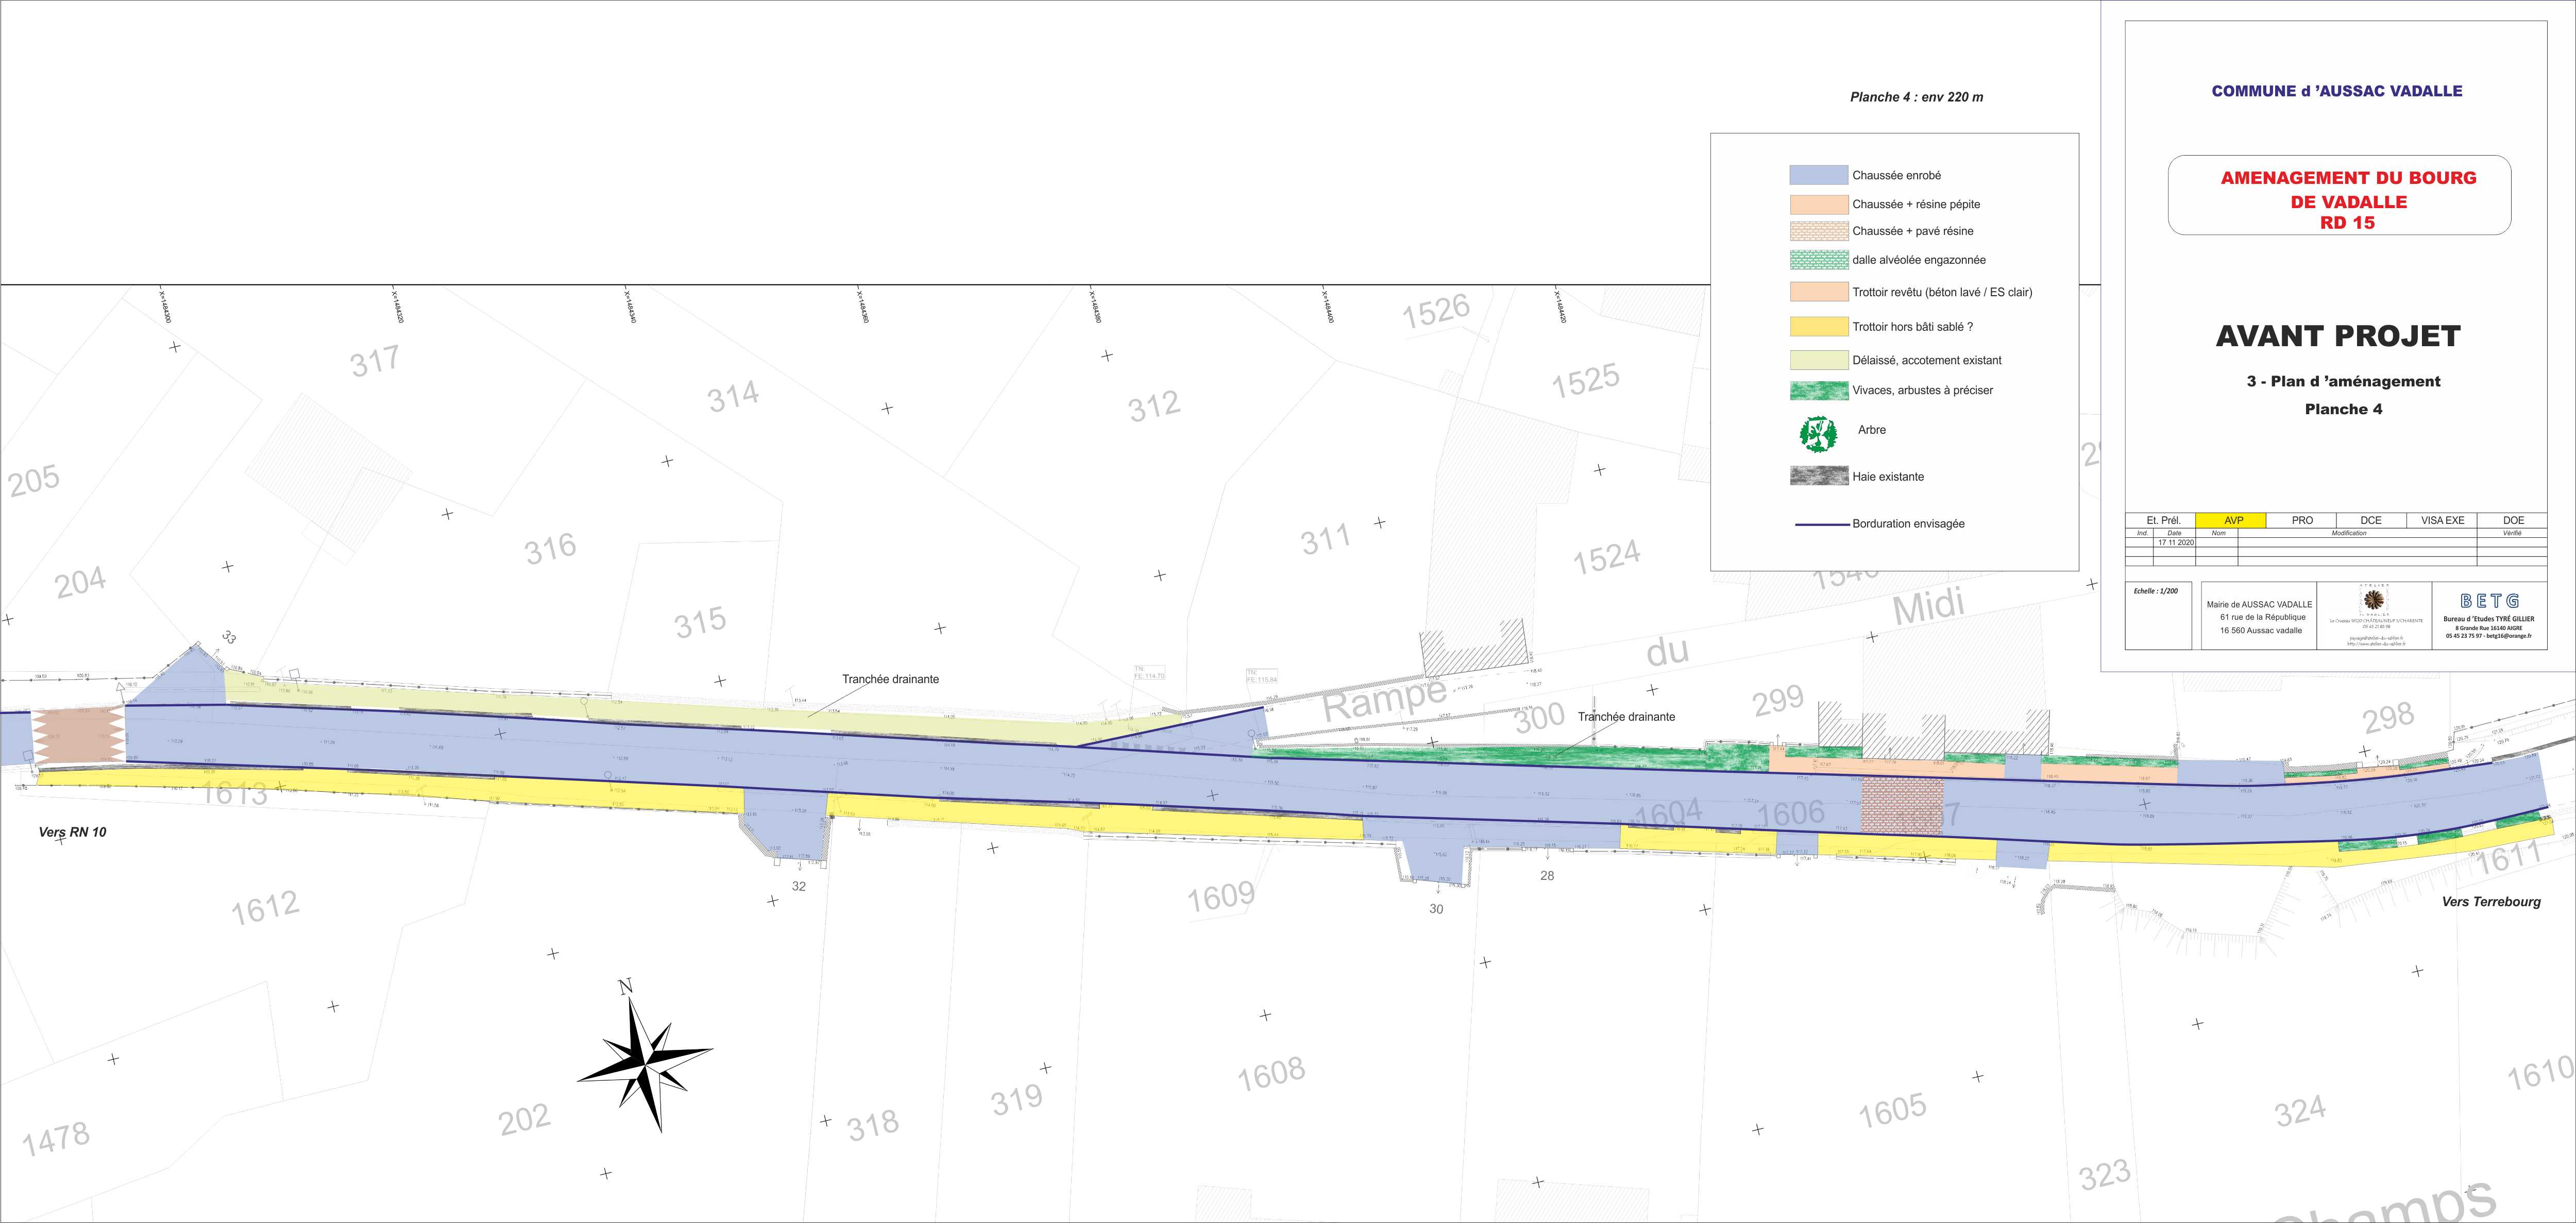Viewport: 2576px width, 1223px height.
Task: Click the Arbre tree symbol in legend
Action: click(1818, 433)
